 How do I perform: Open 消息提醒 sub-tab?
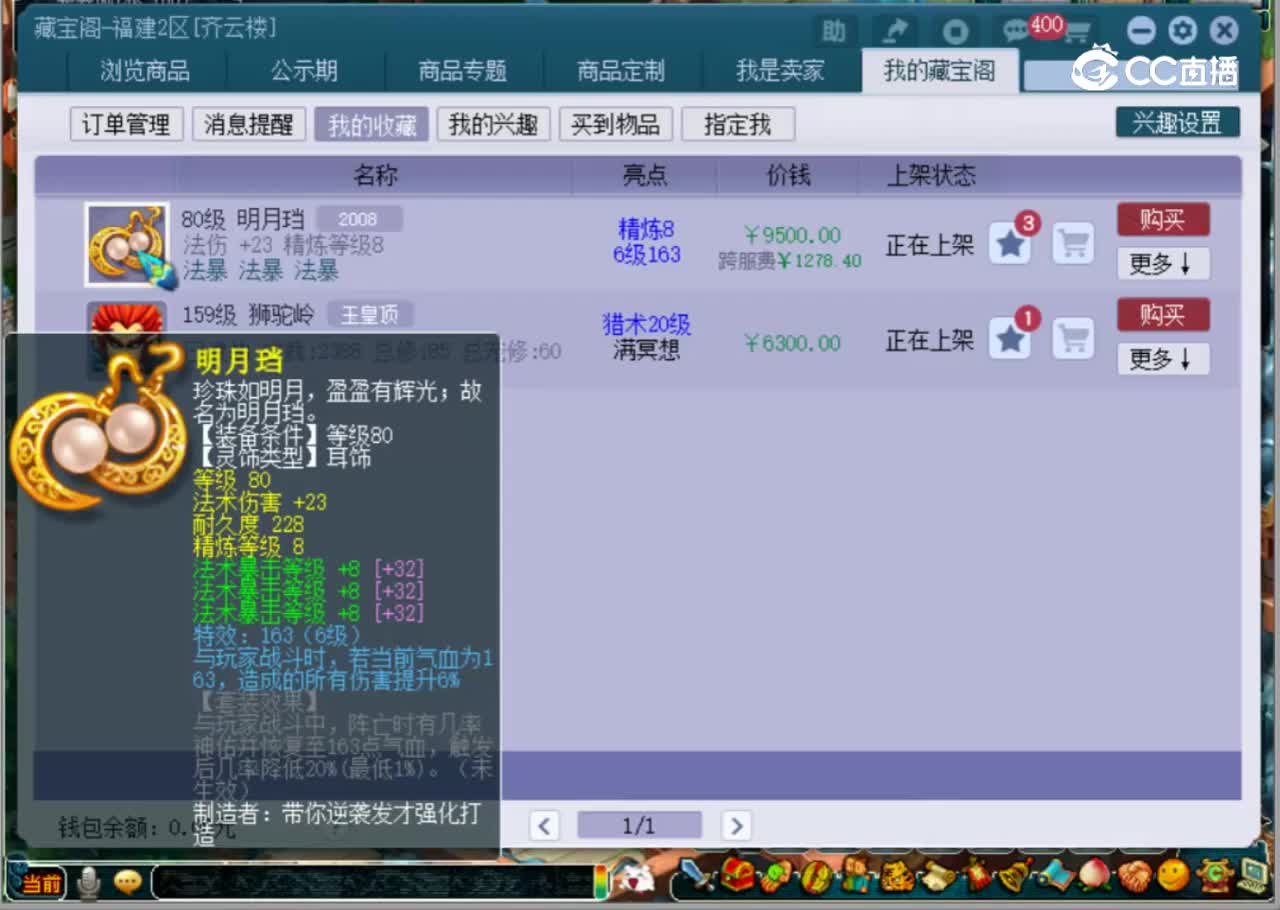pos(249,125)
